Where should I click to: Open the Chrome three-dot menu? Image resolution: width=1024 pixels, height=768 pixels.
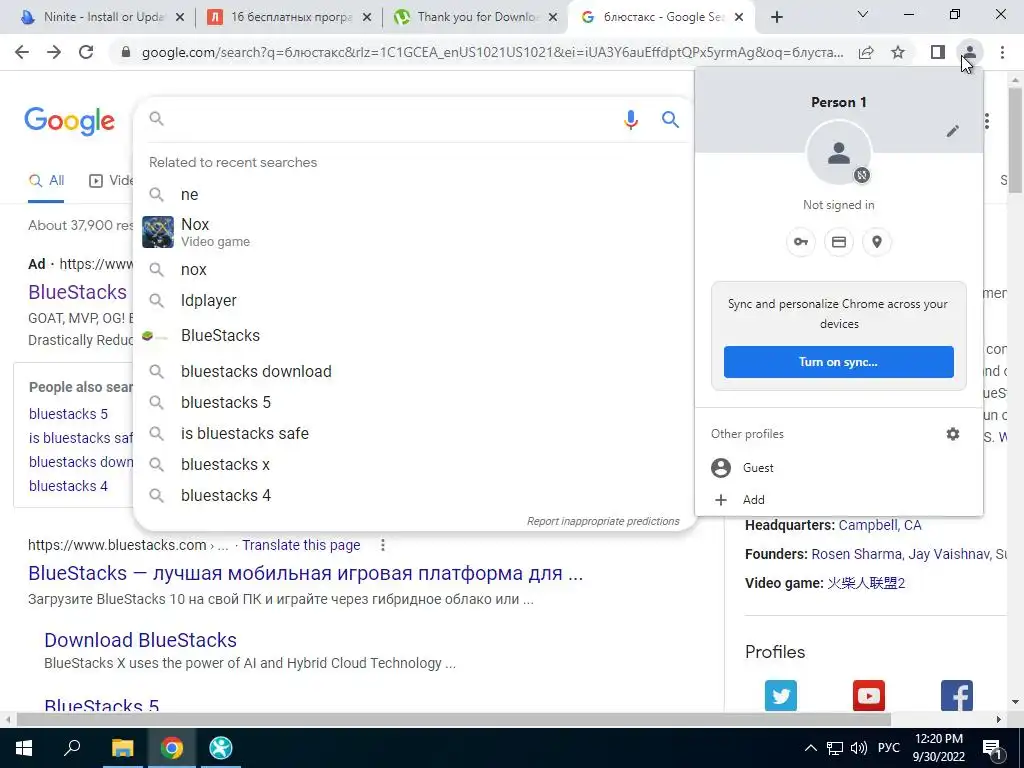pos(1002,52)
